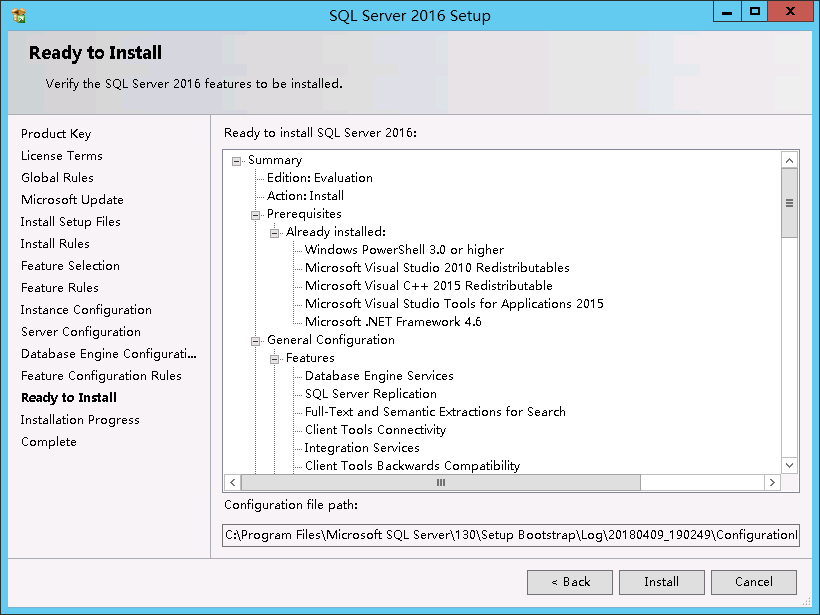Select the Product Key step
The height and width of the screenshot is (615, 820).
point(56,134)
